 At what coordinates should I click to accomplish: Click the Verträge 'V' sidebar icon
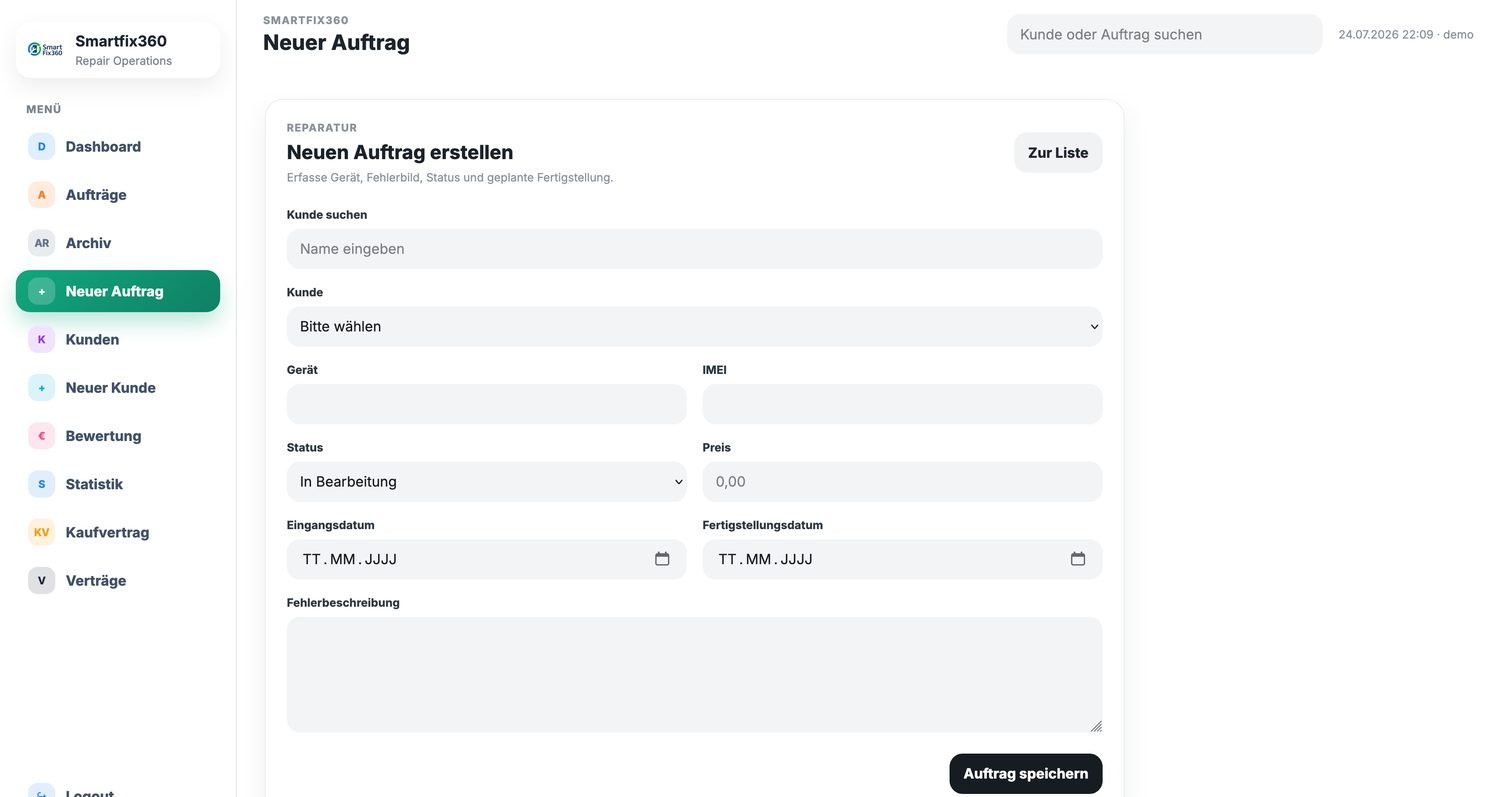click(41, 581)
